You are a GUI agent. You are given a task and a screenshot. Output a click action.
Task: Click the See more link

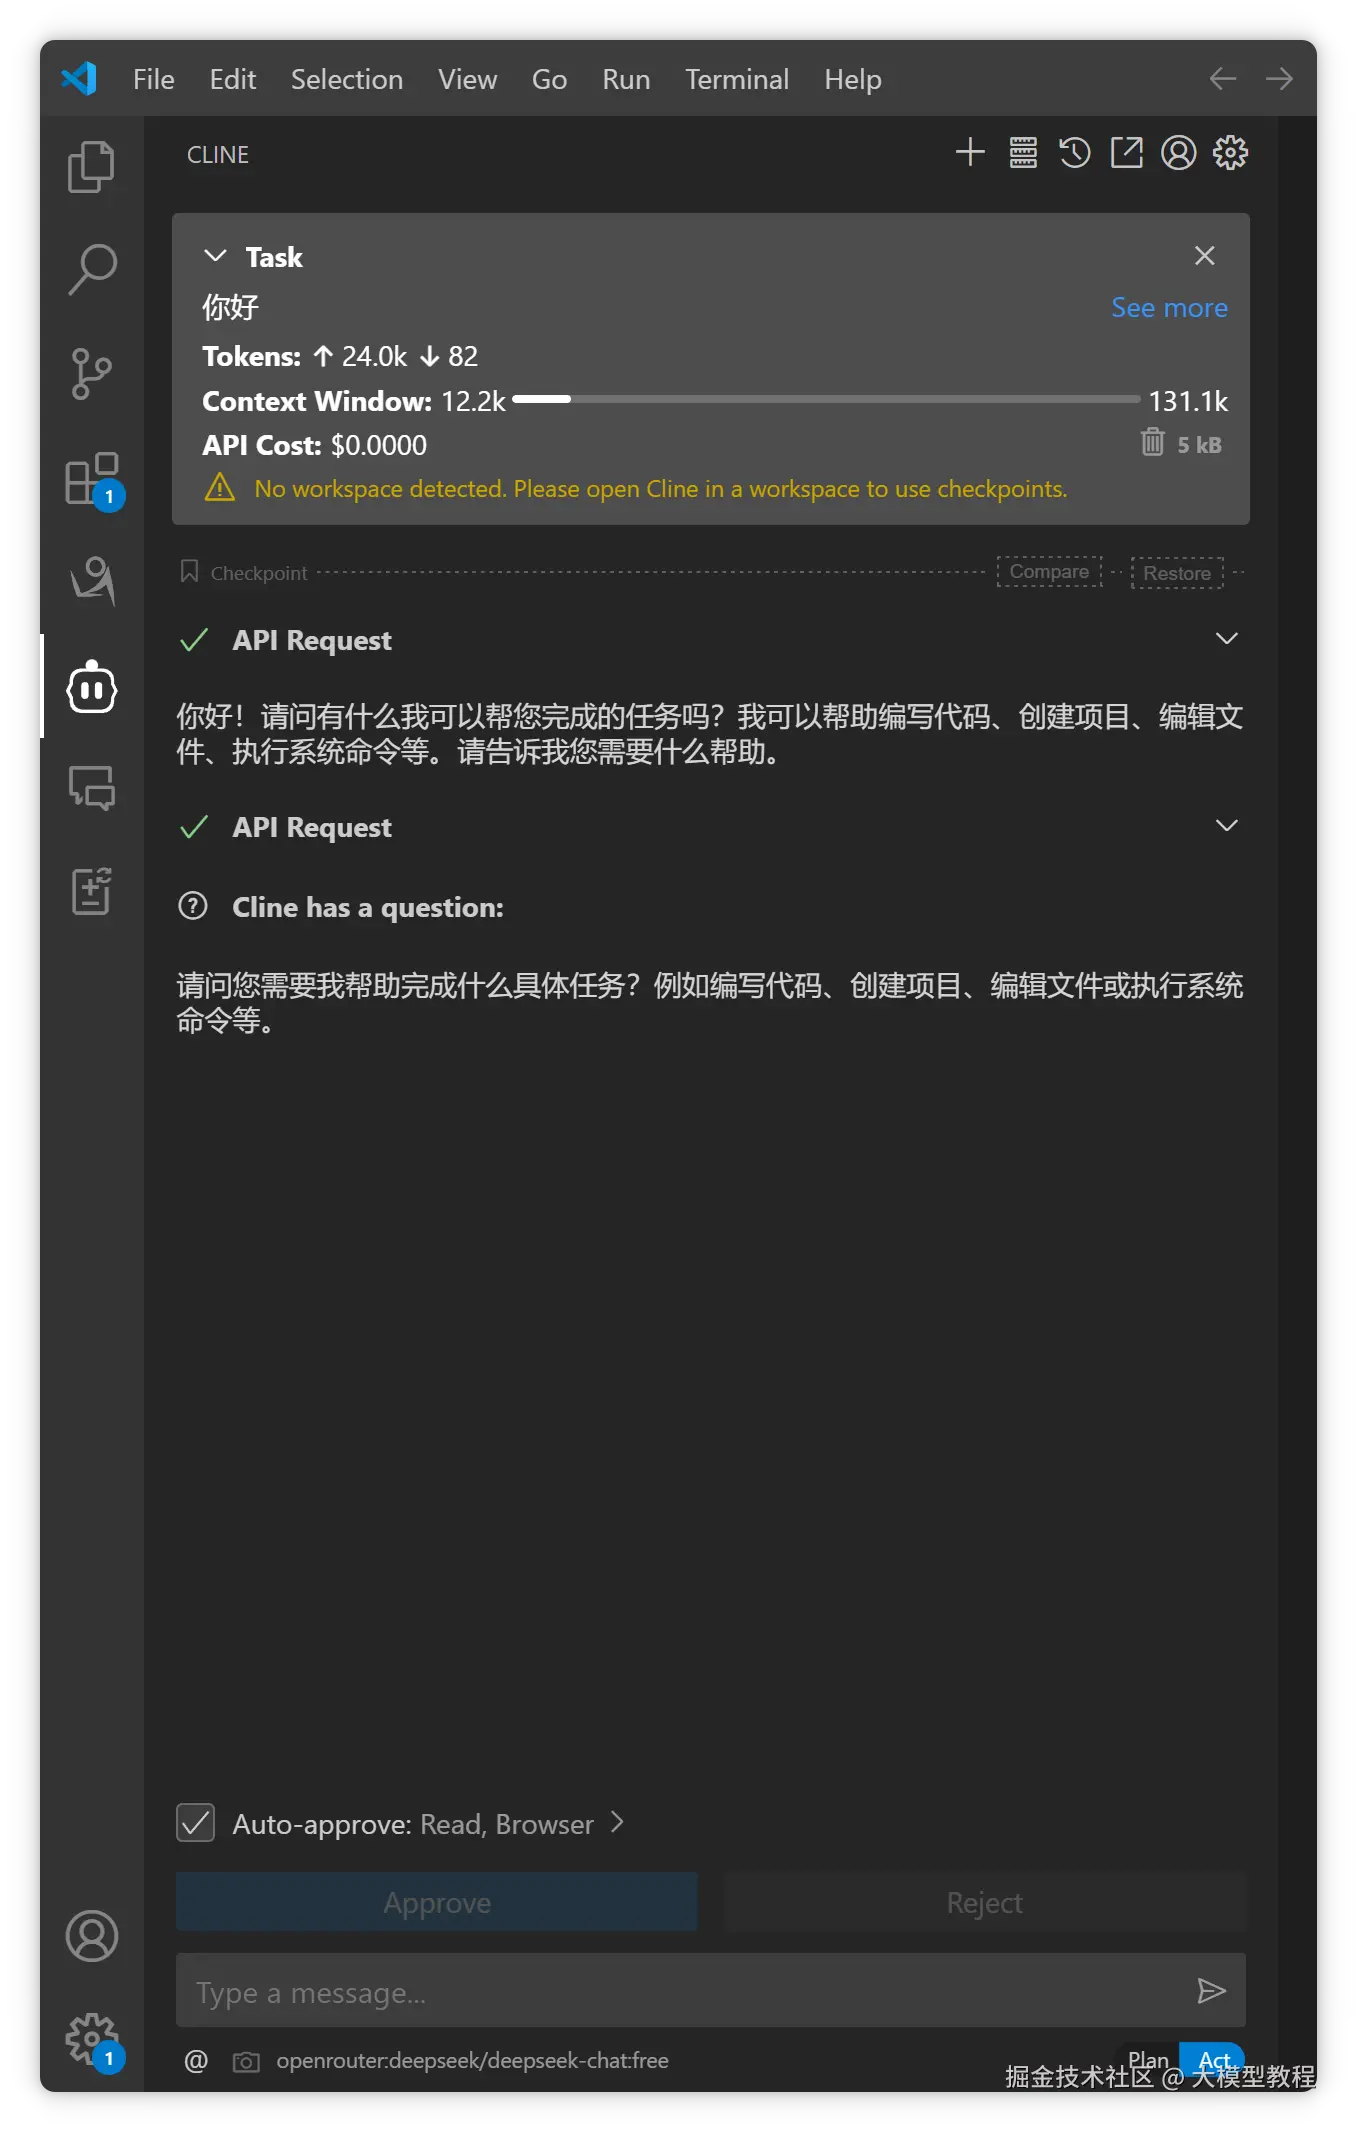[1169, 308]
